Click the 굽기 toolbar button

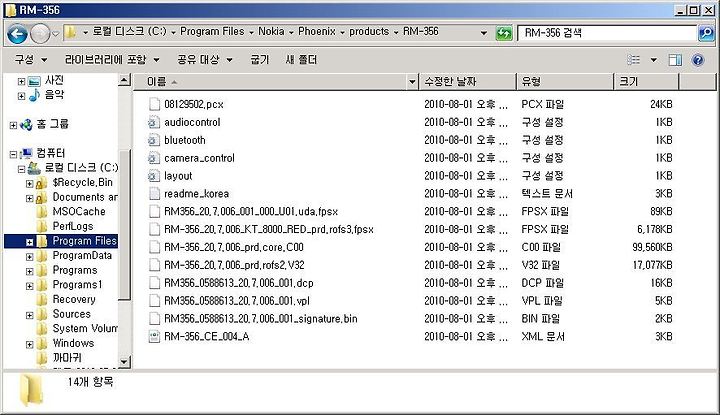(x=259, y=60)
